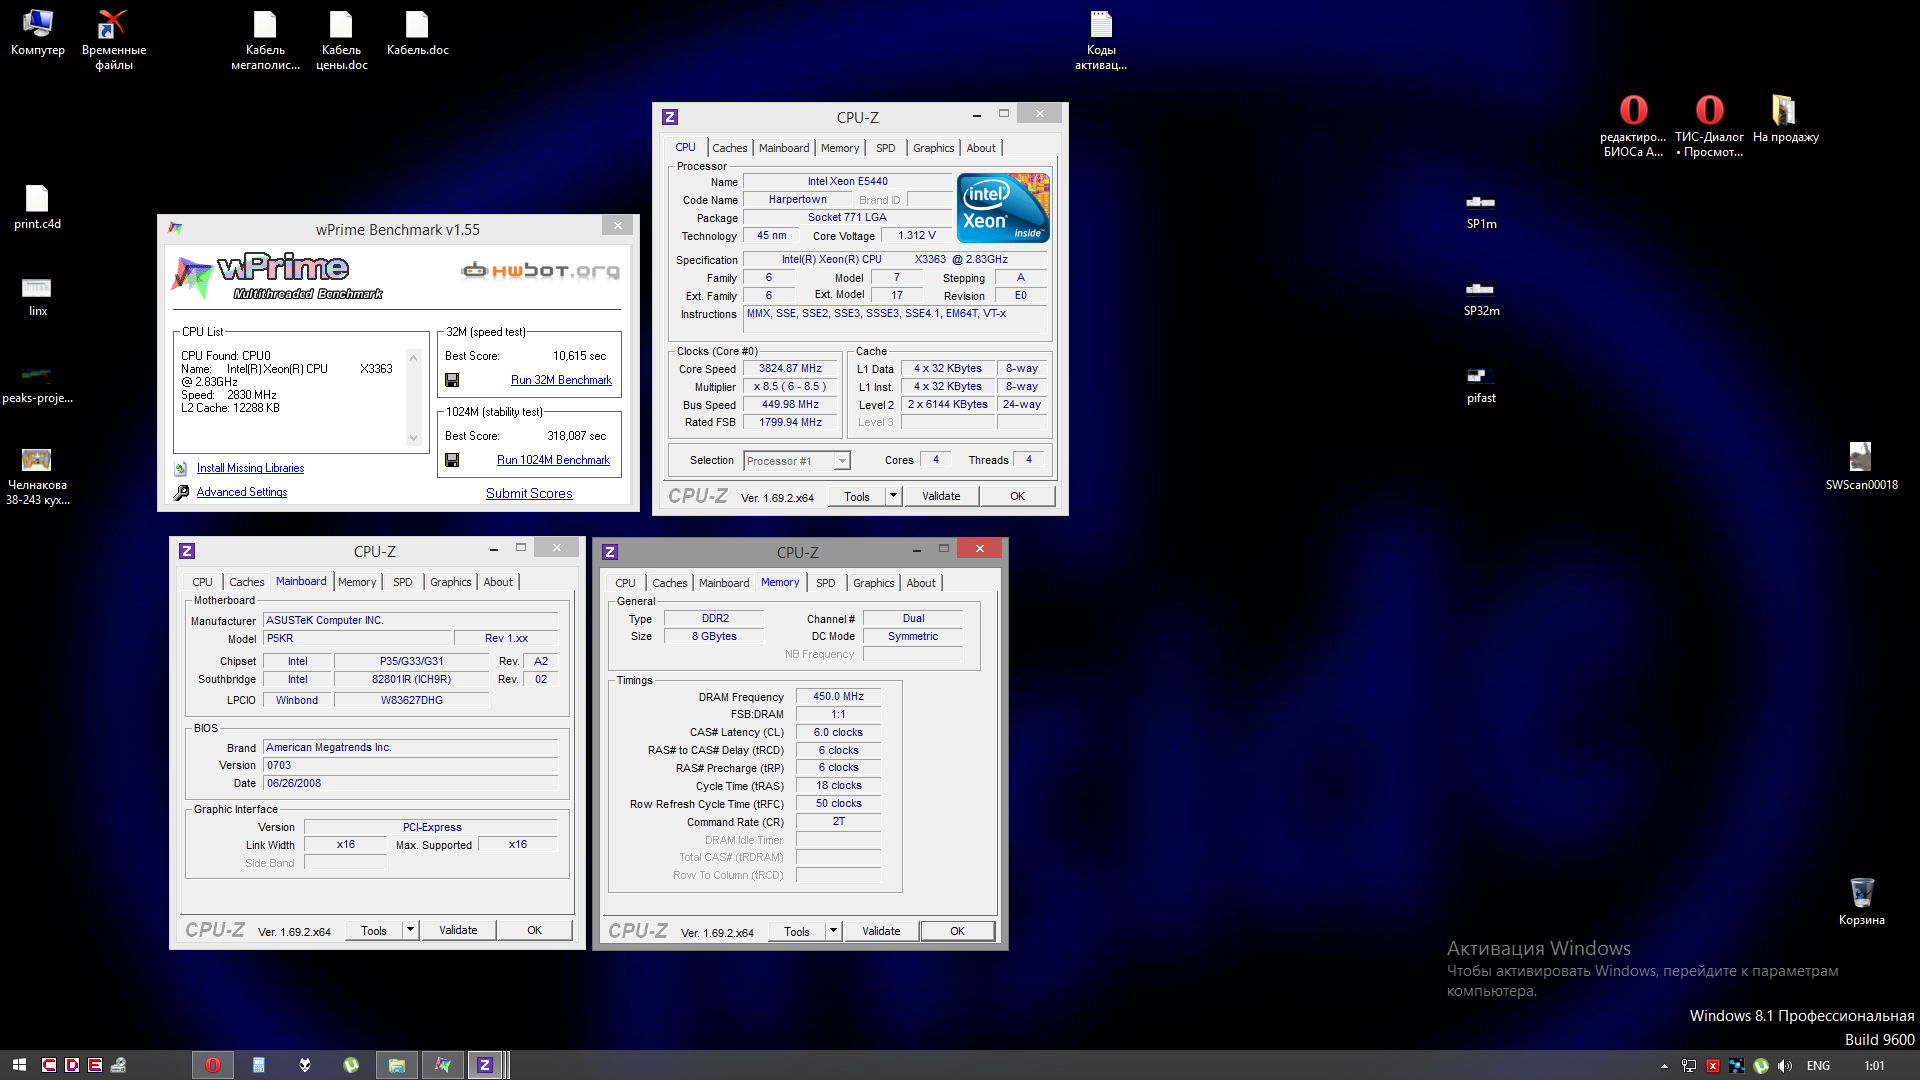Click OK in the Mainboard CPU-Z window
Screen dimensions: 1920x1080
(534, 930)
